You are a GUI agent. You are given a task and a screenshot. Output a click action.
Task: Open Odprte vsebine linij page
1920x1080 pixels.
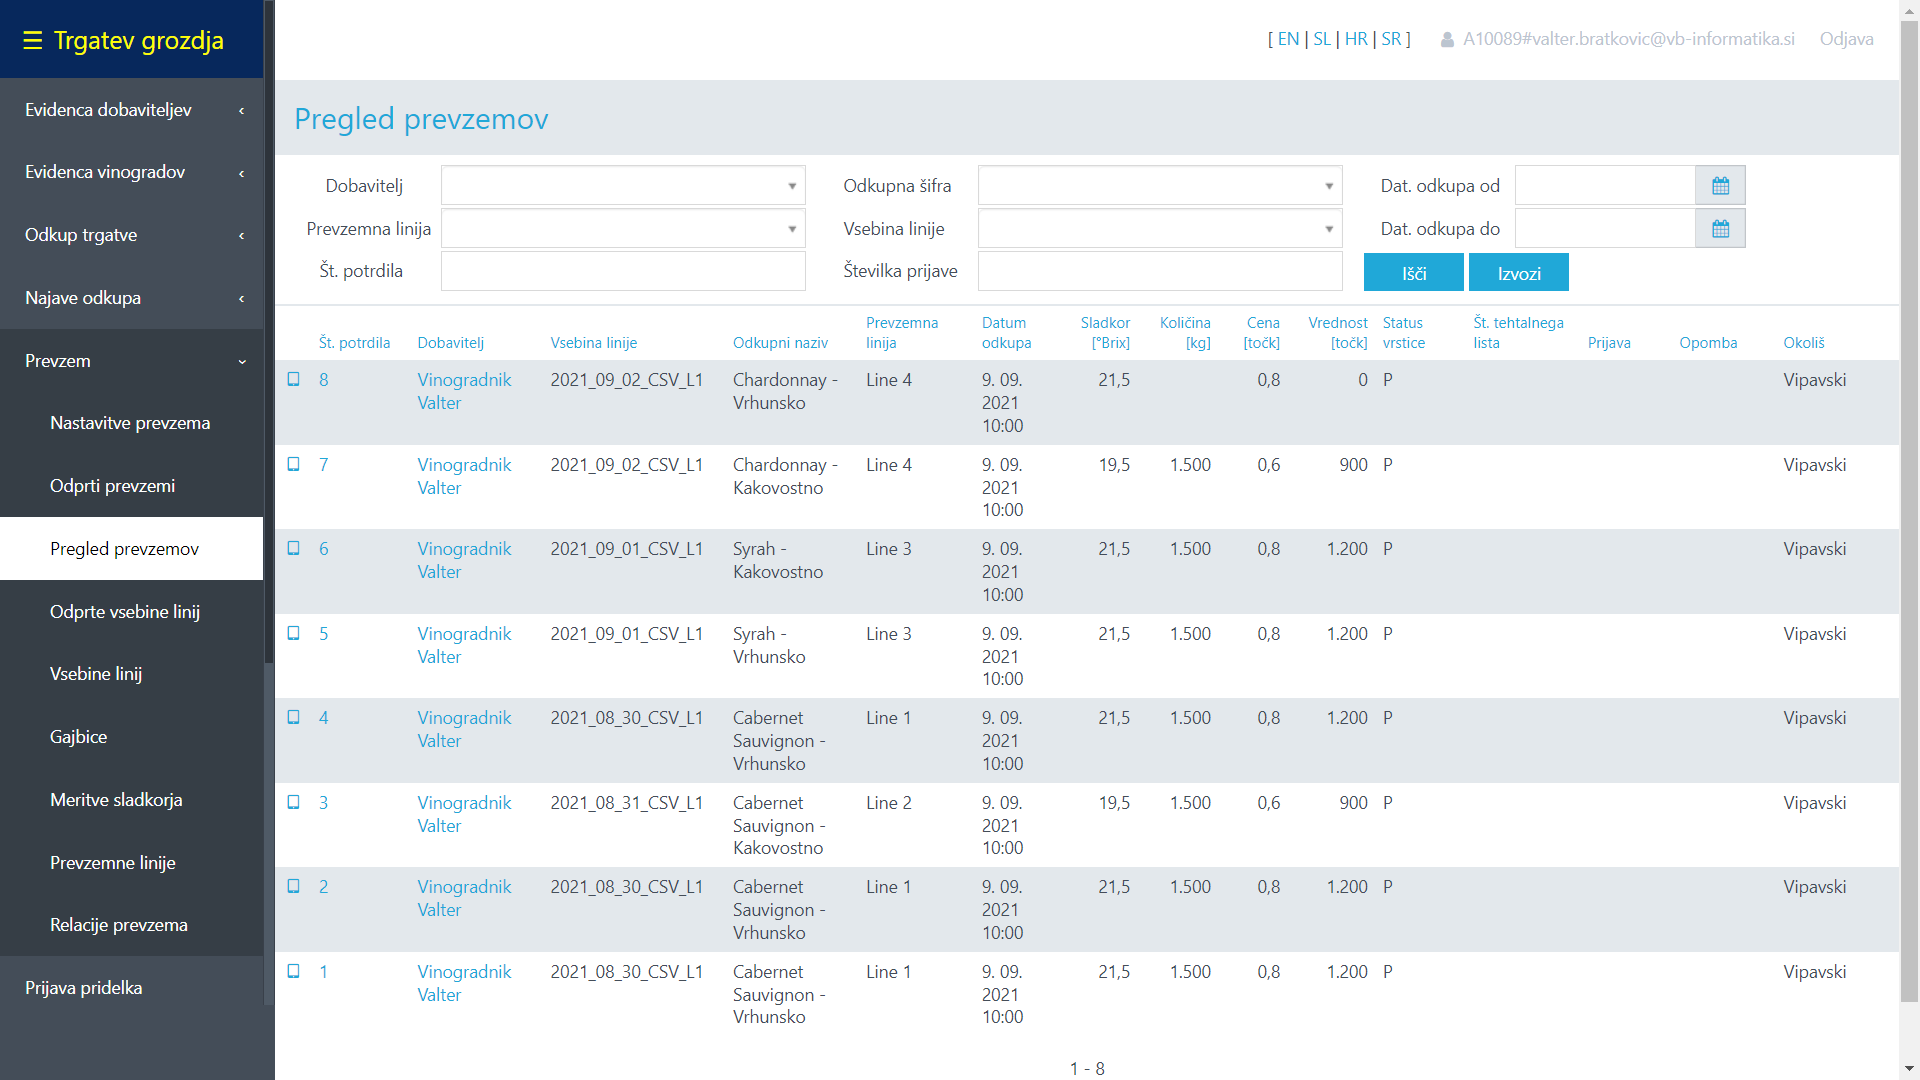click(x=132, y=612)
